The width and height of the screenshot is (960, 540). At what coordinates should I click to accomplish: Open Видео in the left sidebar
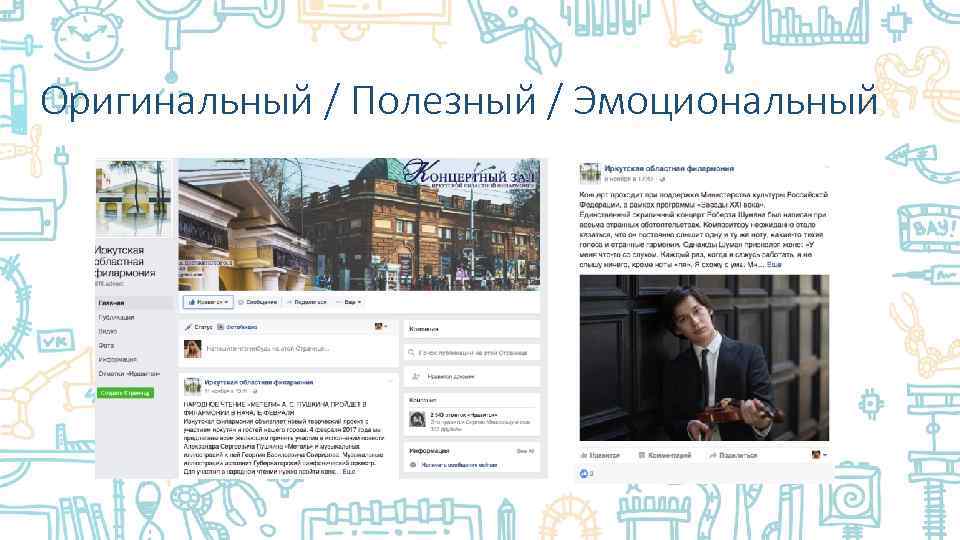(x=108, y=331)
